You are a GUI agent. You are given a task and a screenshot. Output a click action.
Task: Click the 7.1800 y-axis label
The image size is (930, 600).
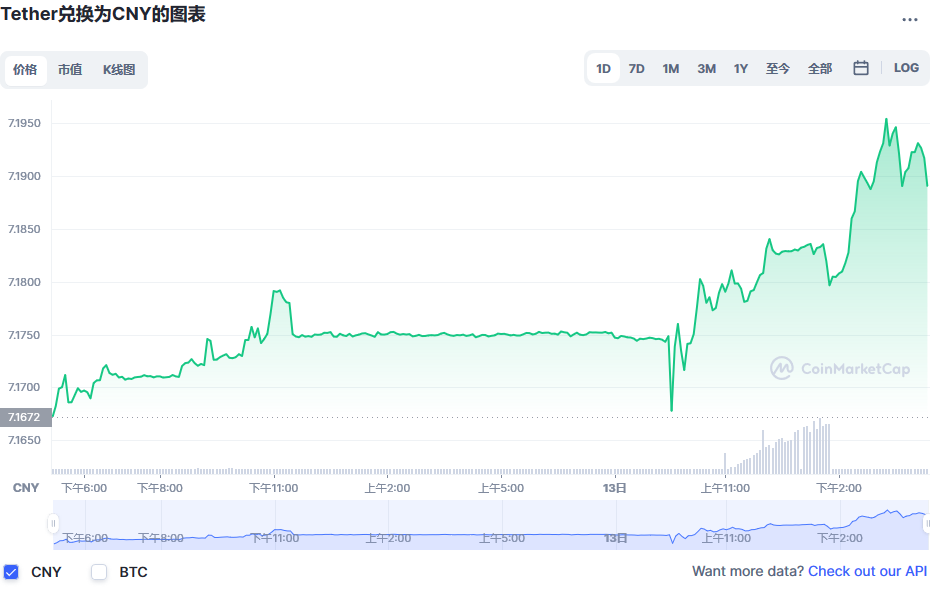click(24, 282)
